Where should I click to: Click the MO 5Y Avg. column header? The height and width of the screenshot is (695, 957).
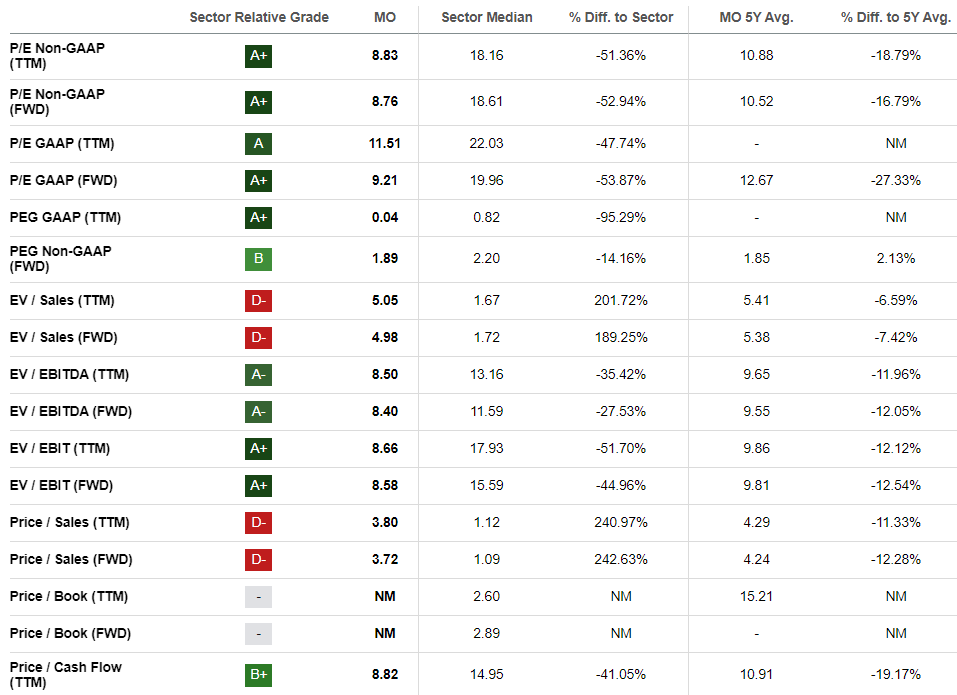click(757, 17)
